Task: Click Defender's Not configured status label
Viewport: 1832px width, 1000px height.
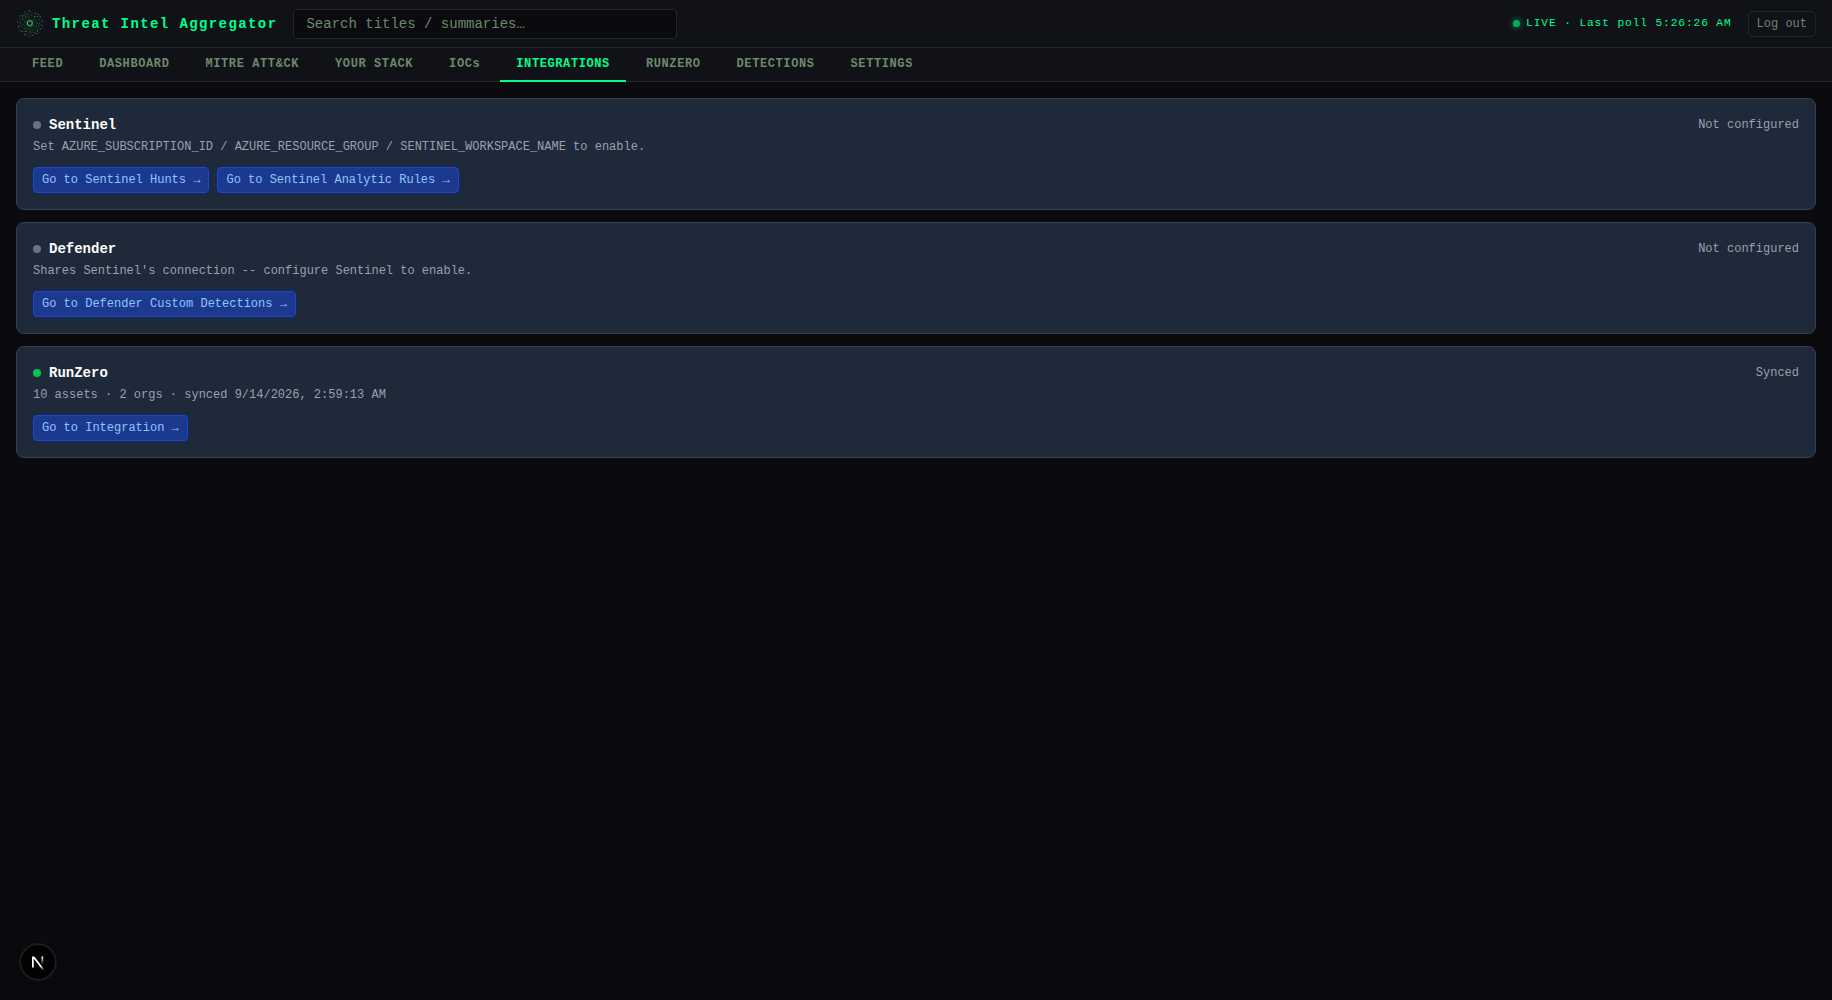Action: coord(1748,248)
